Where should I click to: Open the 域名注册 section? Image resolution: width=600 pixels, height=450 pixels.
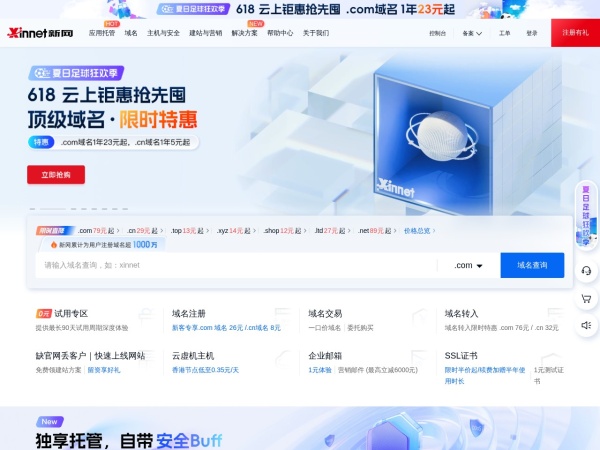point(189,314)
